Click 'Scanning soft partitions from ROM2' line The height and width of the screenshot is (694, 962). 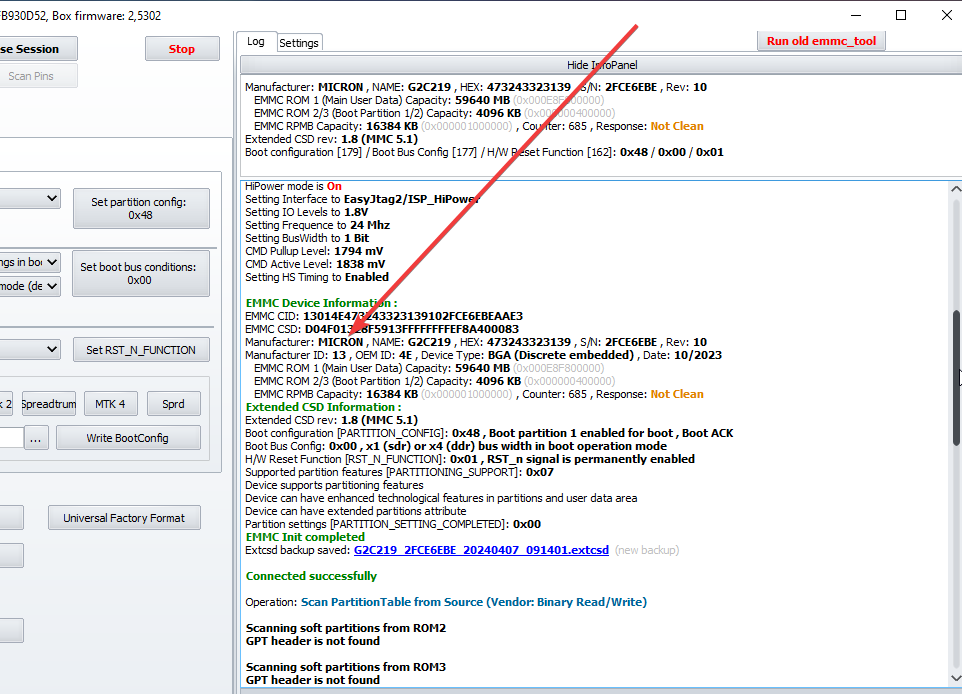click(345, 628)
